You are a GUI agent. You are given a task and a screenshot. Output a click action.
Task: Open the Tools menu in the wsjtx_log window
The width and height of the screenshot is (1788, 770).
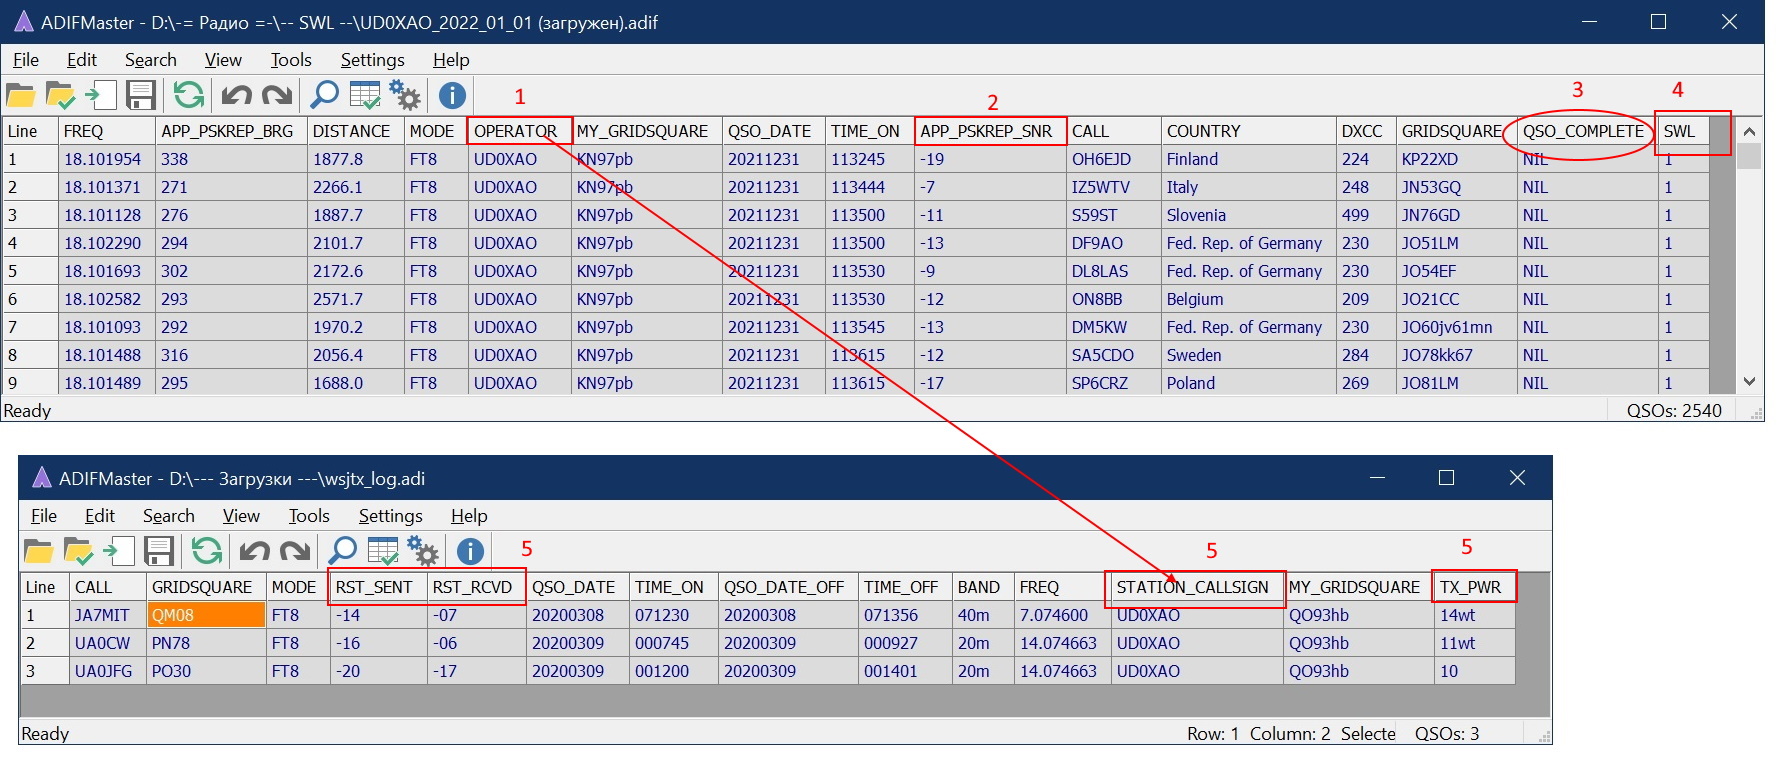click(x=309, y=516)
